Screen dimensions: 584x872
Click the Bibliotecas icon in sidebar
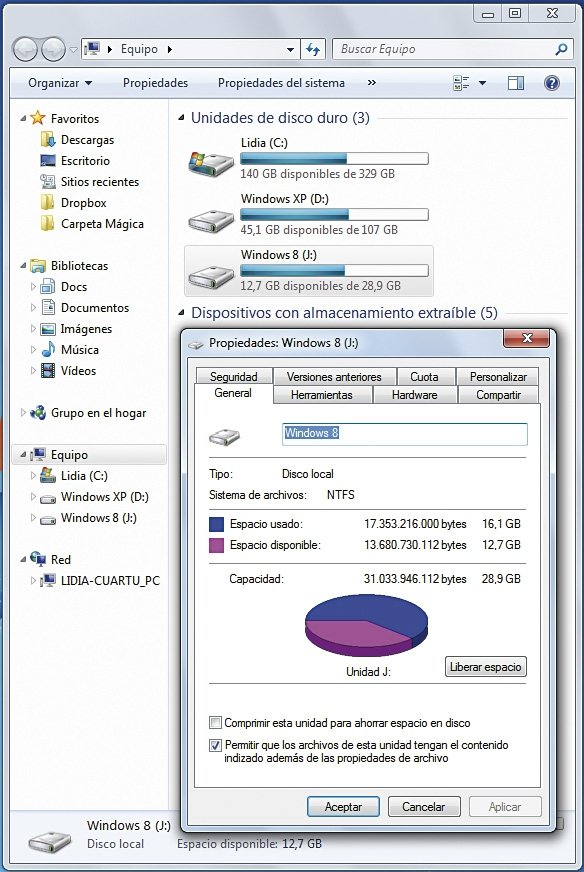pos(38,266)
